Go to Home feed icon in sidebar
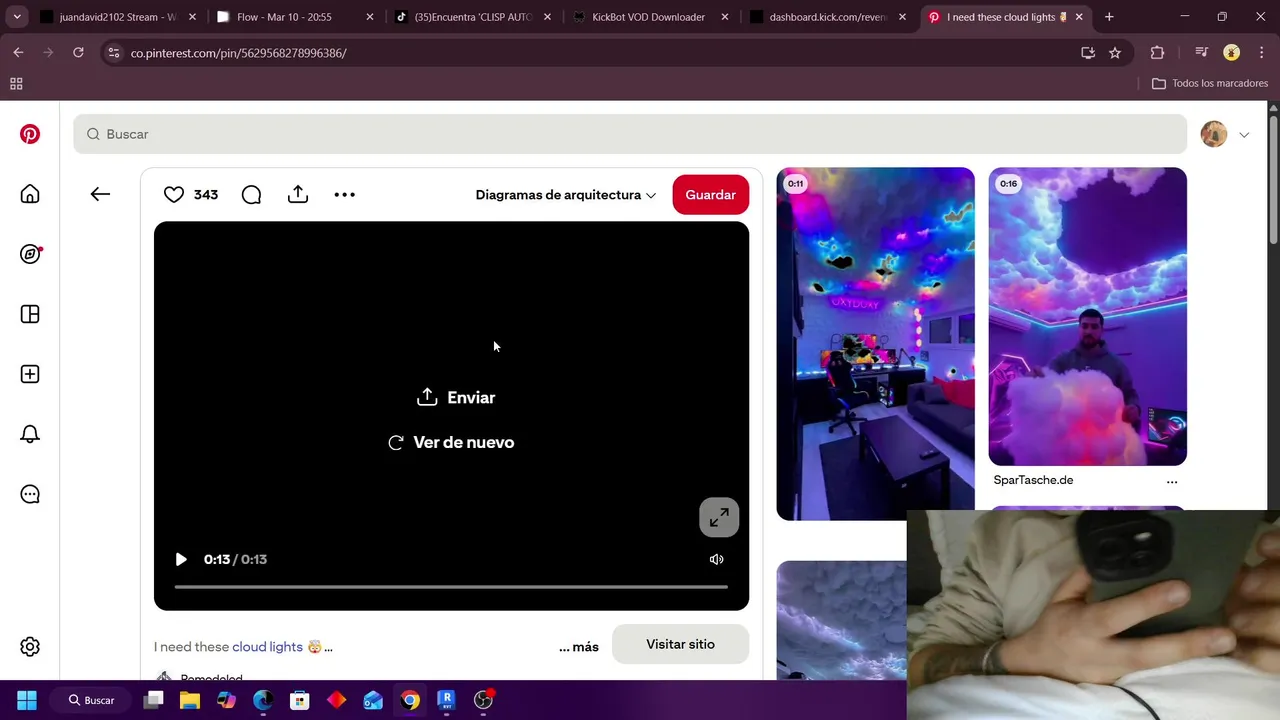 click(x=30, y=194)
